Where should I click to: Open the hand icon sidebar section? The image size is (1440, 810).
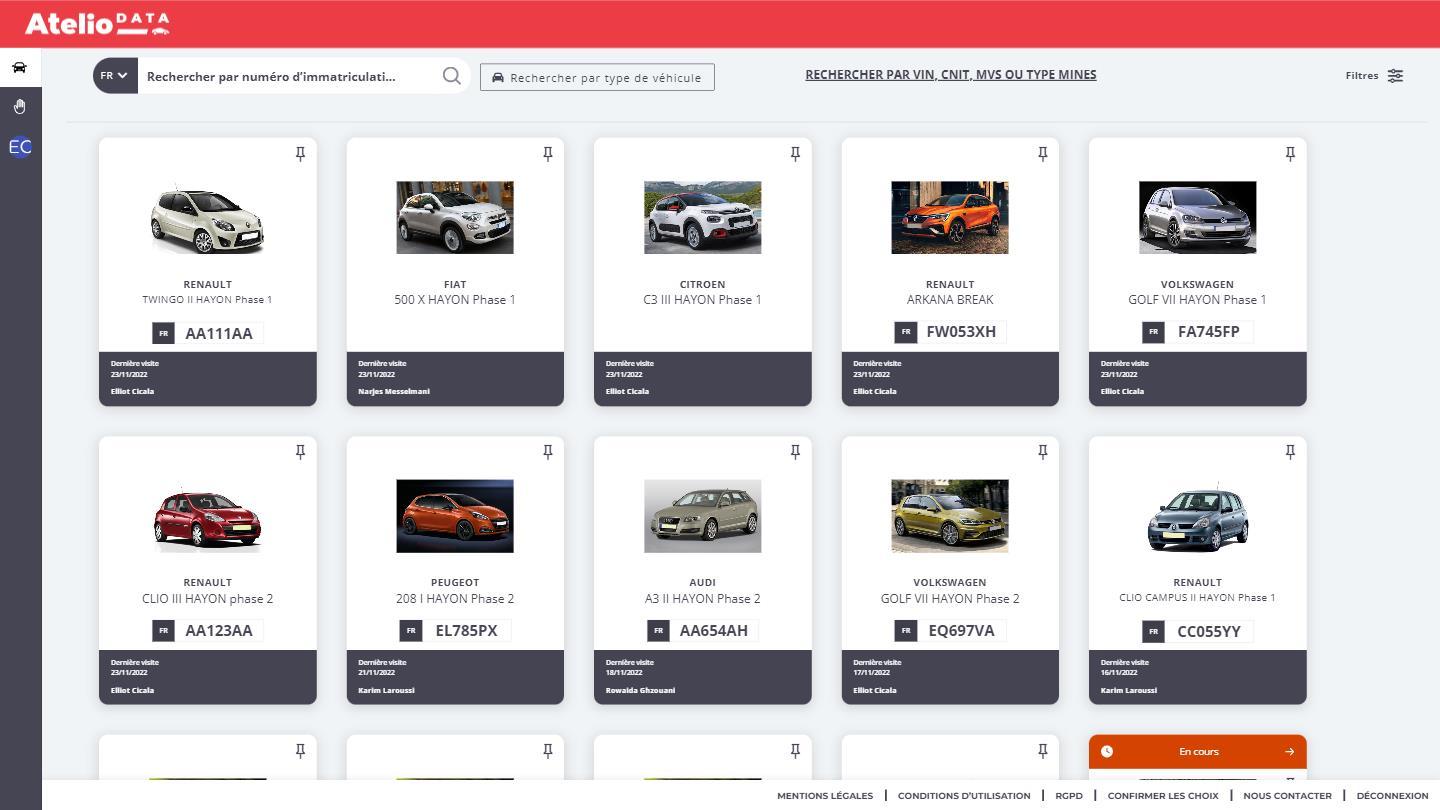pyautogui.click(x=20, y=106)
